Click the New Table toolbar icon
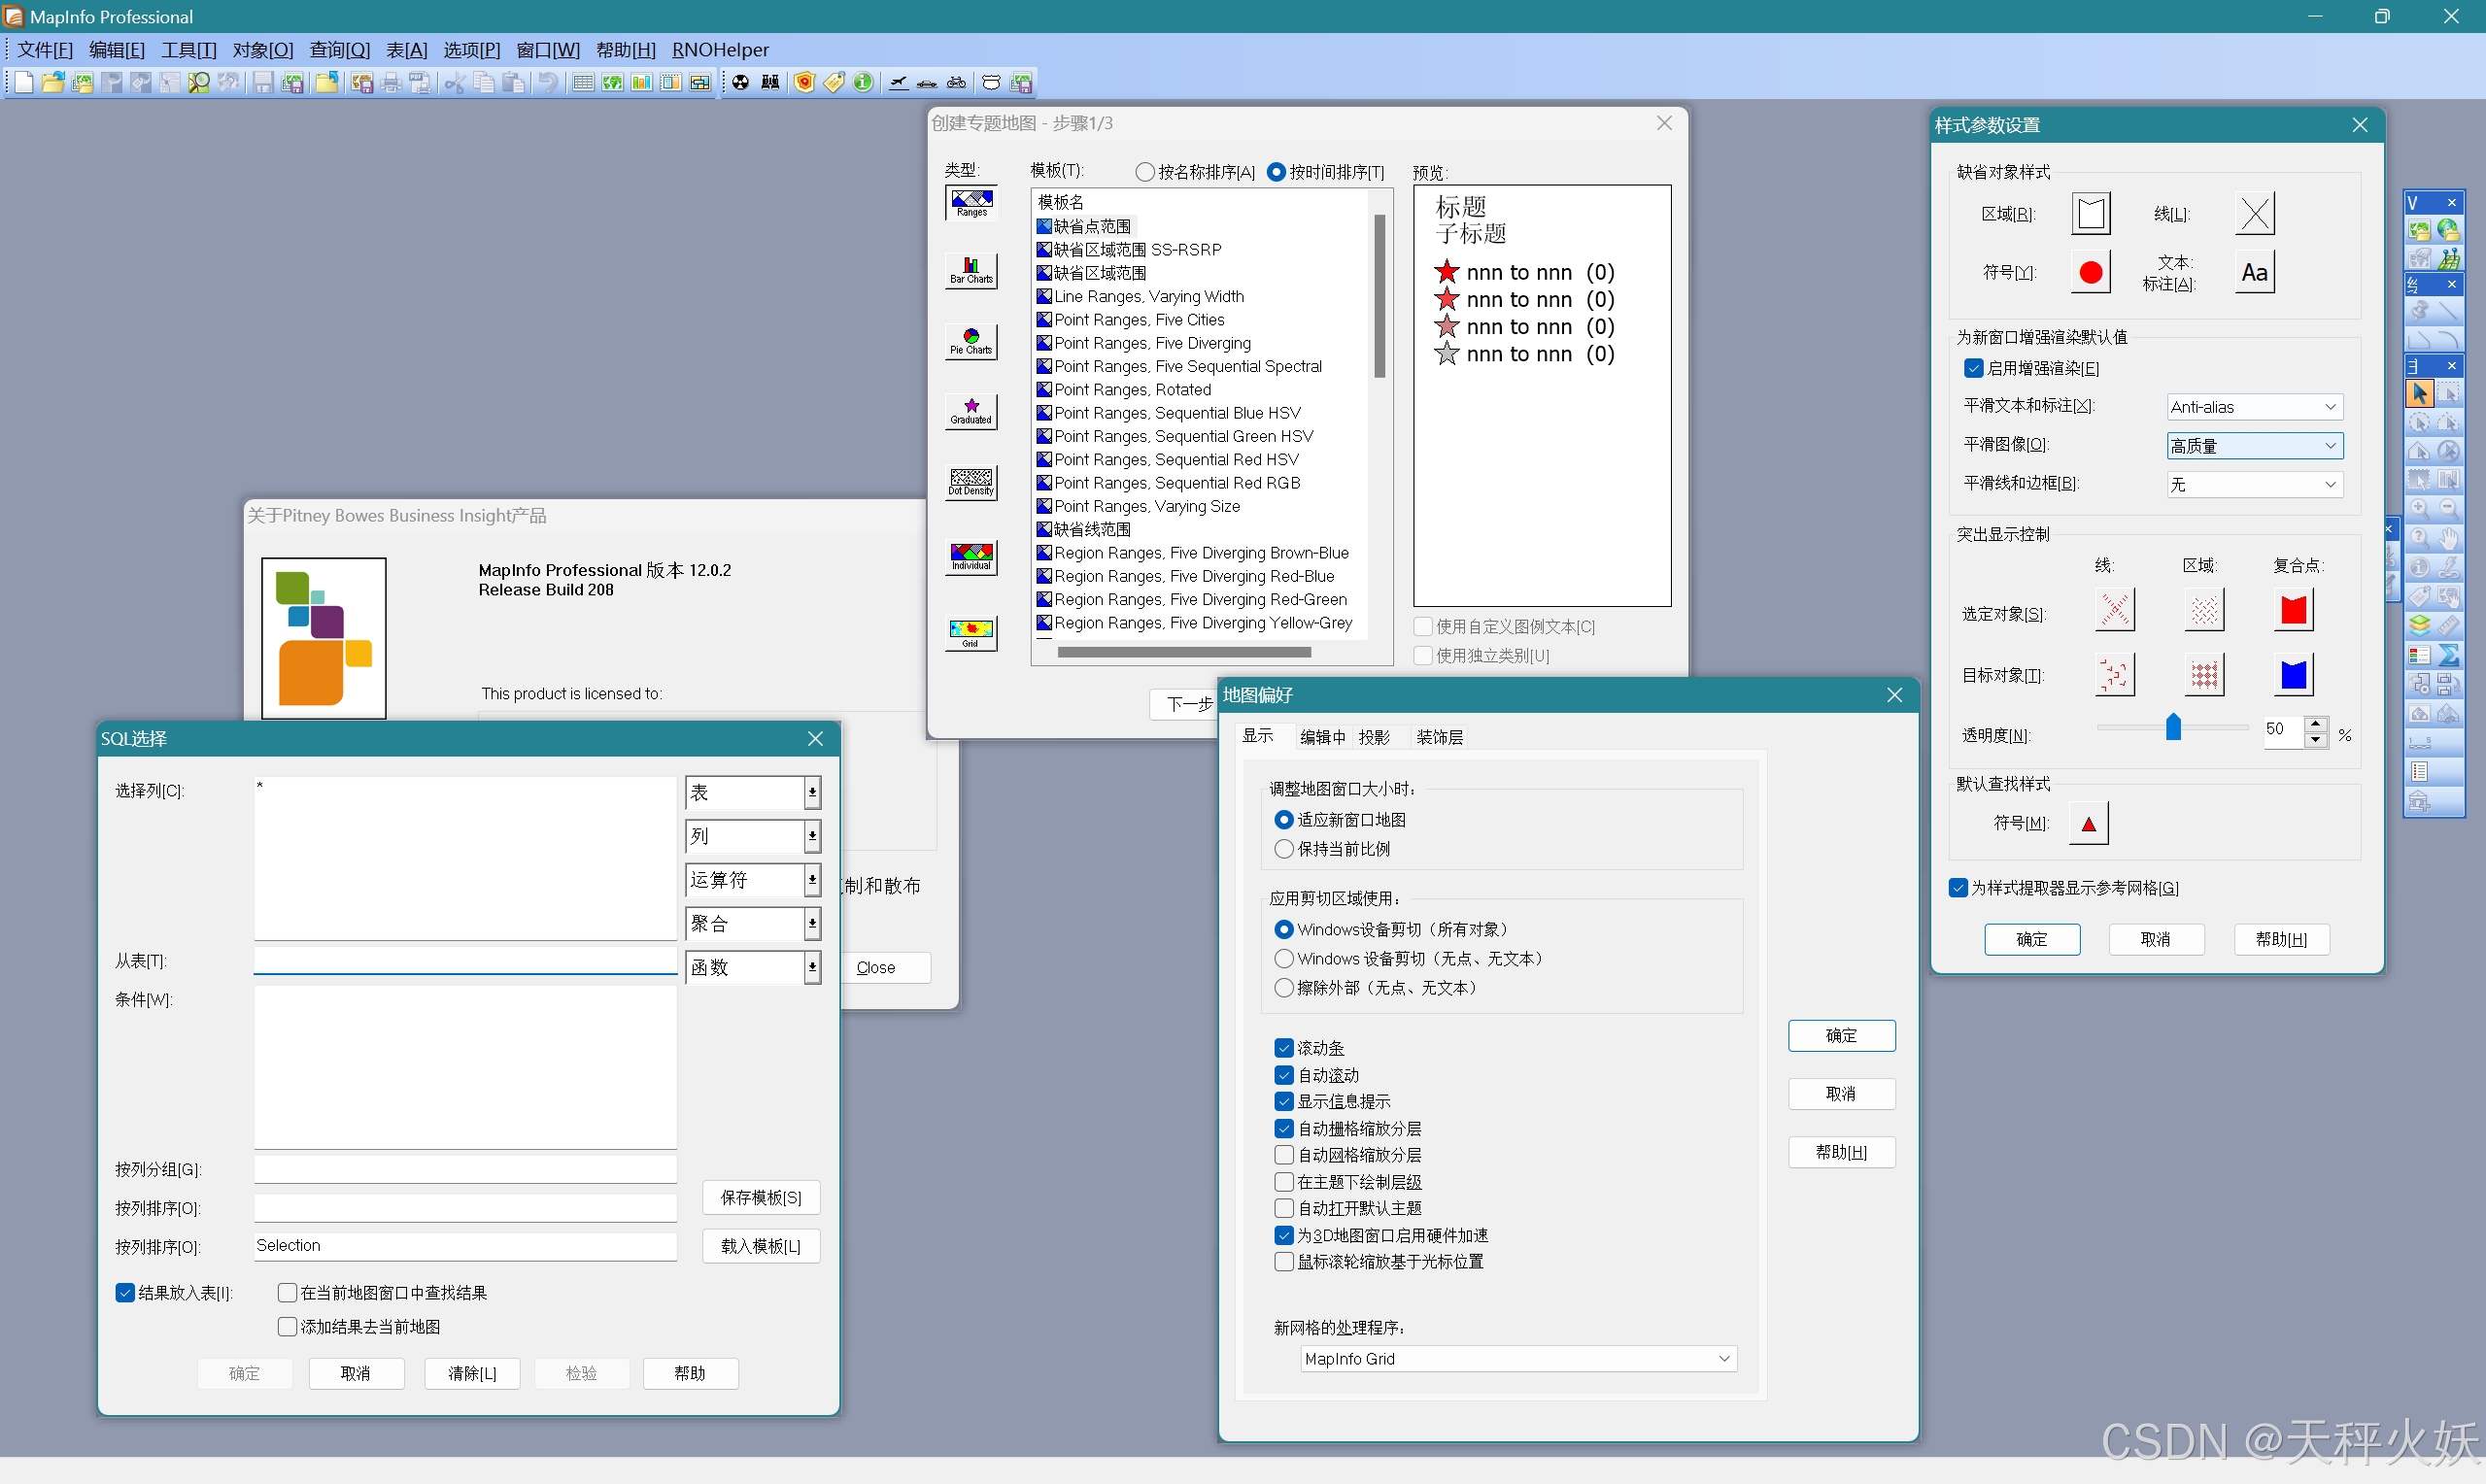The height and width of the screenshot is (1484, 2486). (x=24, y=83)
